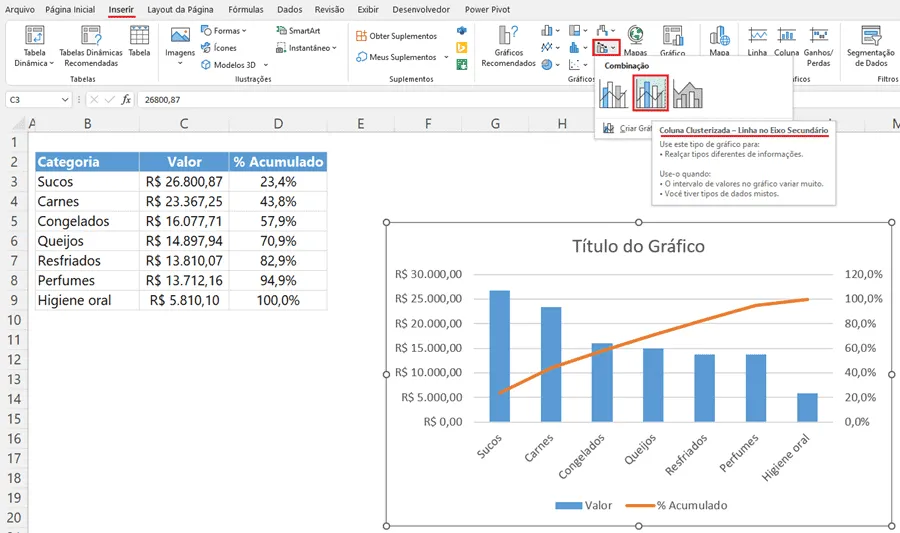Viewport: 900px width, 533px height.
Task: Open the Desenvolvedor tab
Action: click(x=421, y=10)
